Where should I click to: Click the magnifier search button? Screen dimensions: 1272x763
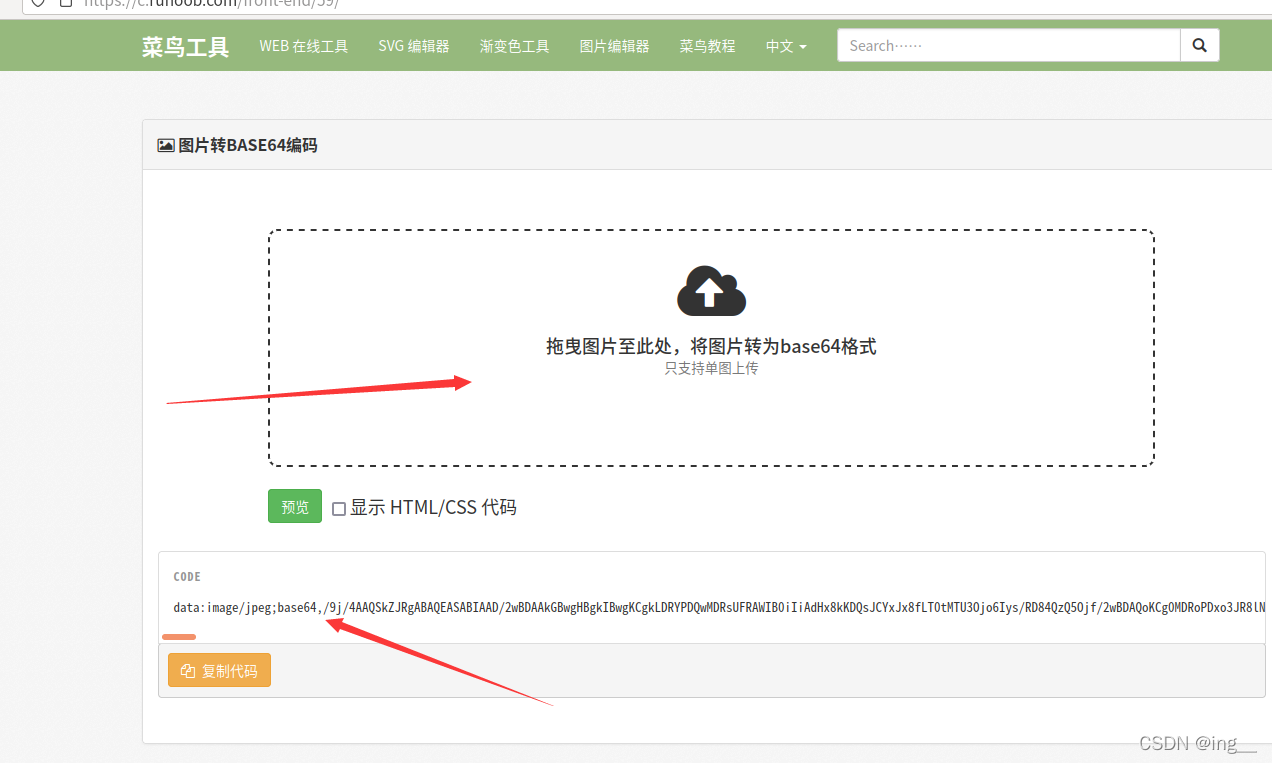pos(1200,45)
